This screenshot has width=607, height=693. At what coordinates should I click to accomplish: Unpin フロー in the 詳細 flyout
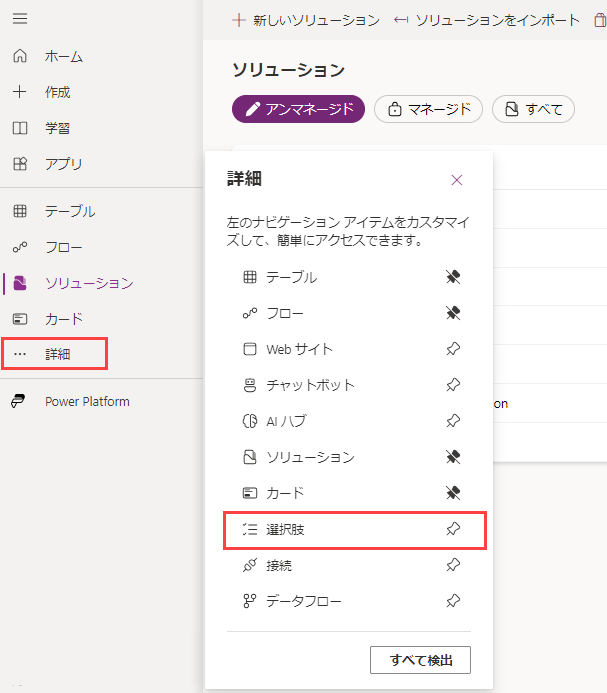click(x=453, y=313)
